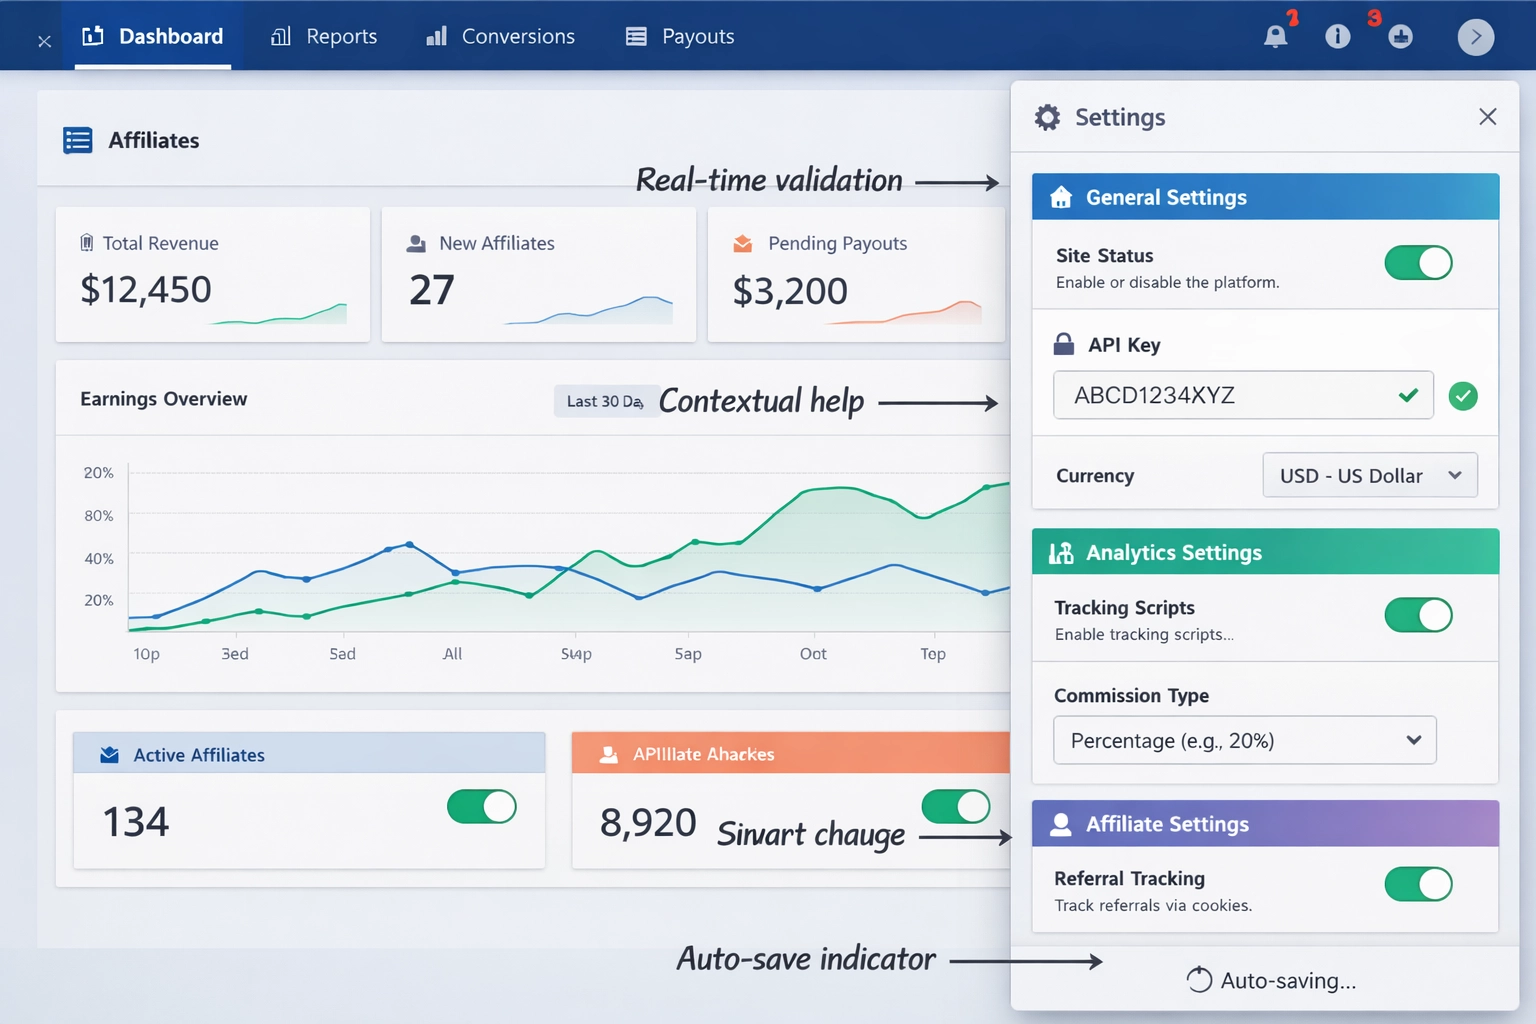Click the settings gear icon in Settings panel
Screen dimensions: 1536x1024
point(1047,117)
